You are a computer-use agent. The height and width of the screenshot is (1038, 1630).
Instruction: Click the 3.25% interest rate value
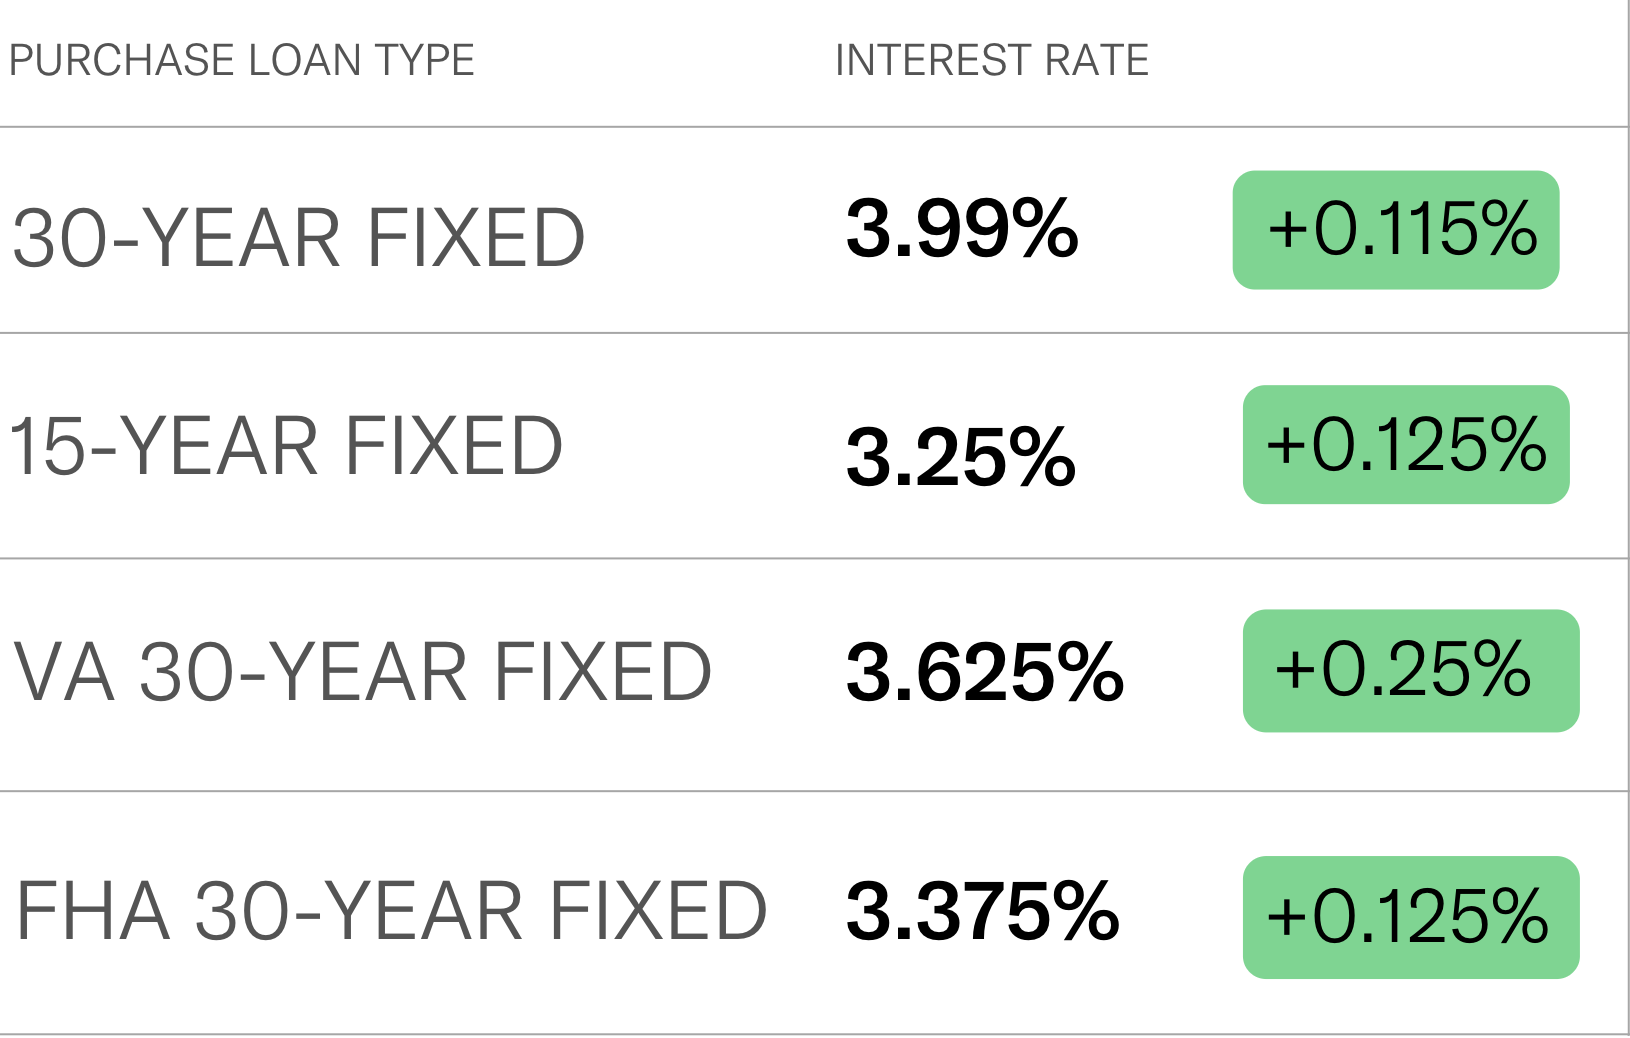click(961, 457)
